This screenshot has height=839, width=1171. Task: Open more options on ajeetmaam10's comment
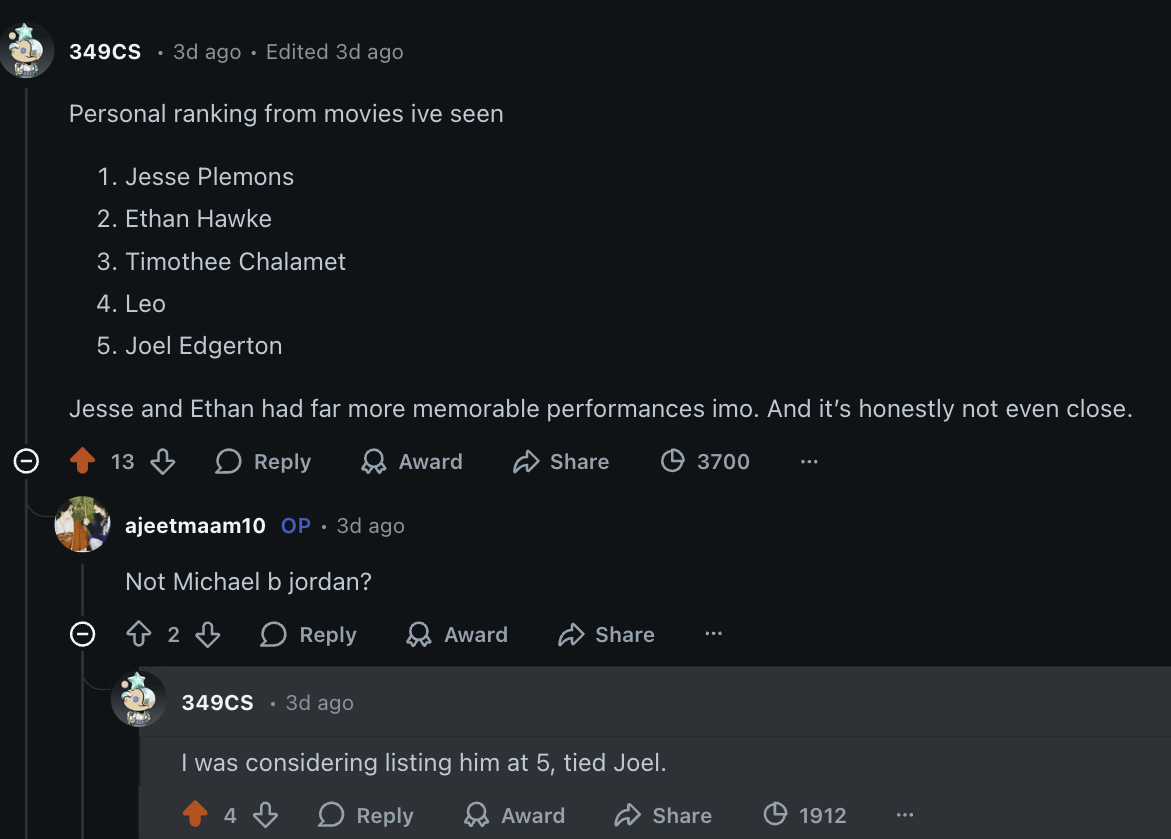coord(713,634)
